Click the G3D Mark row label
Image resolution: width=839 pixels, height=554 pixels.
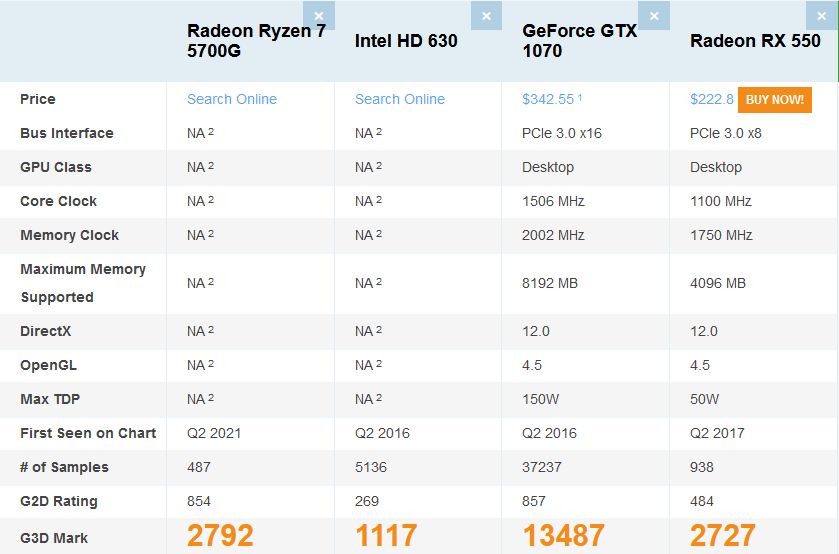54,538
